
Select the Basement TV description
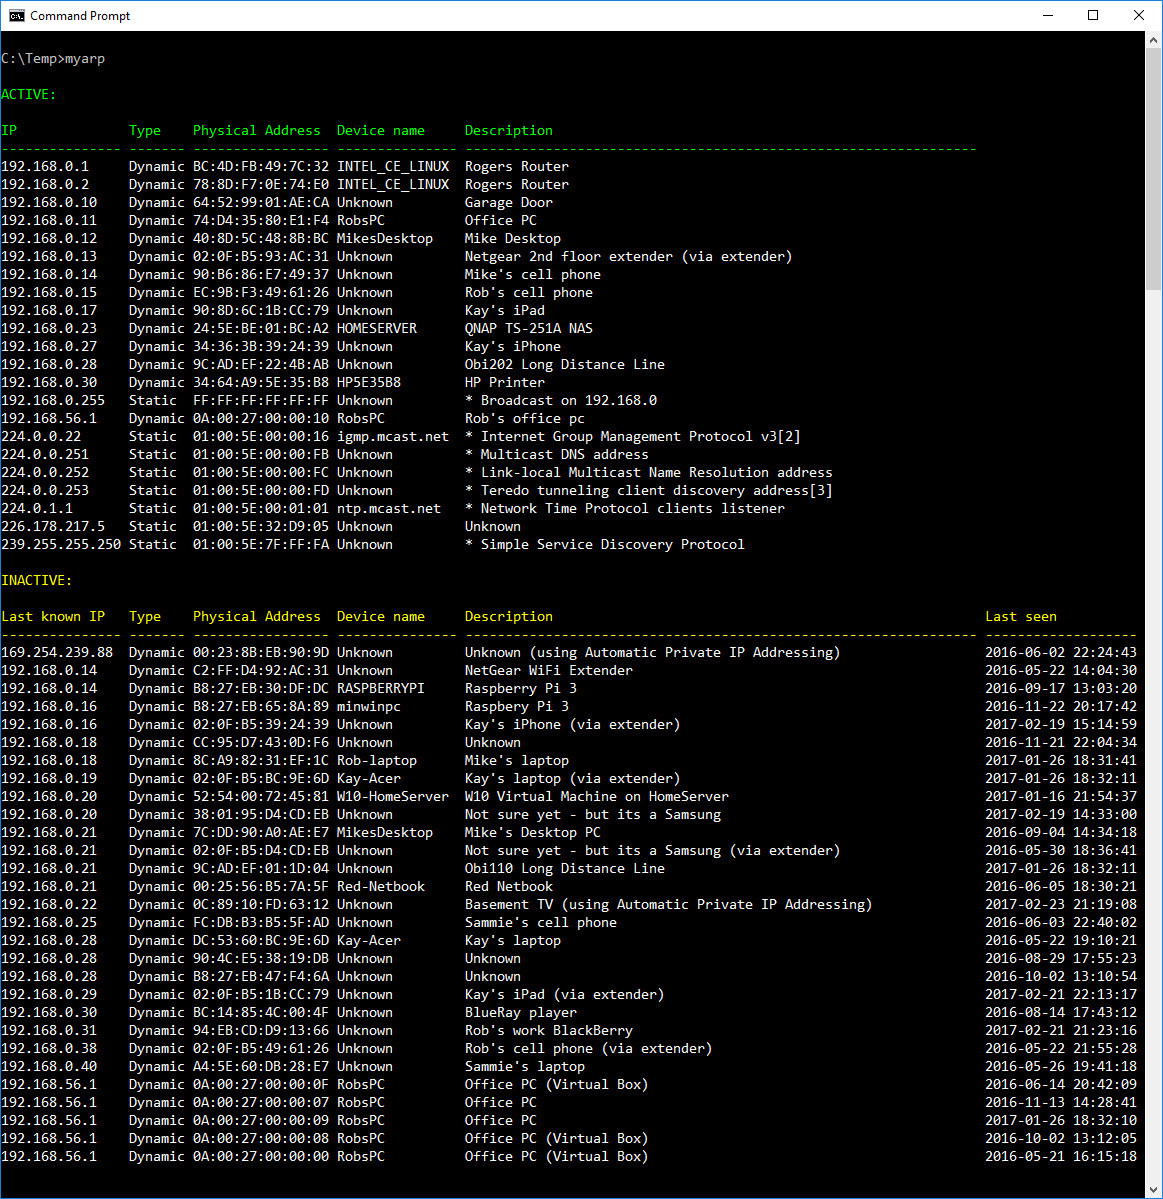[x=668, y=905]
